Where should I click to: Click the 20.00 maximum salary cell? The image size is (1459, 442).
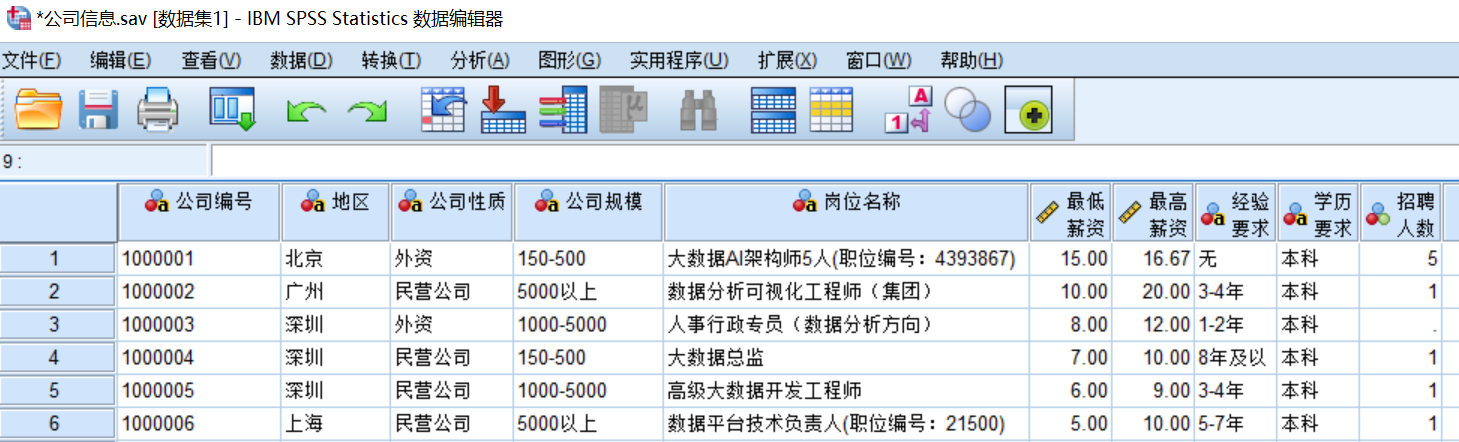[x=1153, y=292]
